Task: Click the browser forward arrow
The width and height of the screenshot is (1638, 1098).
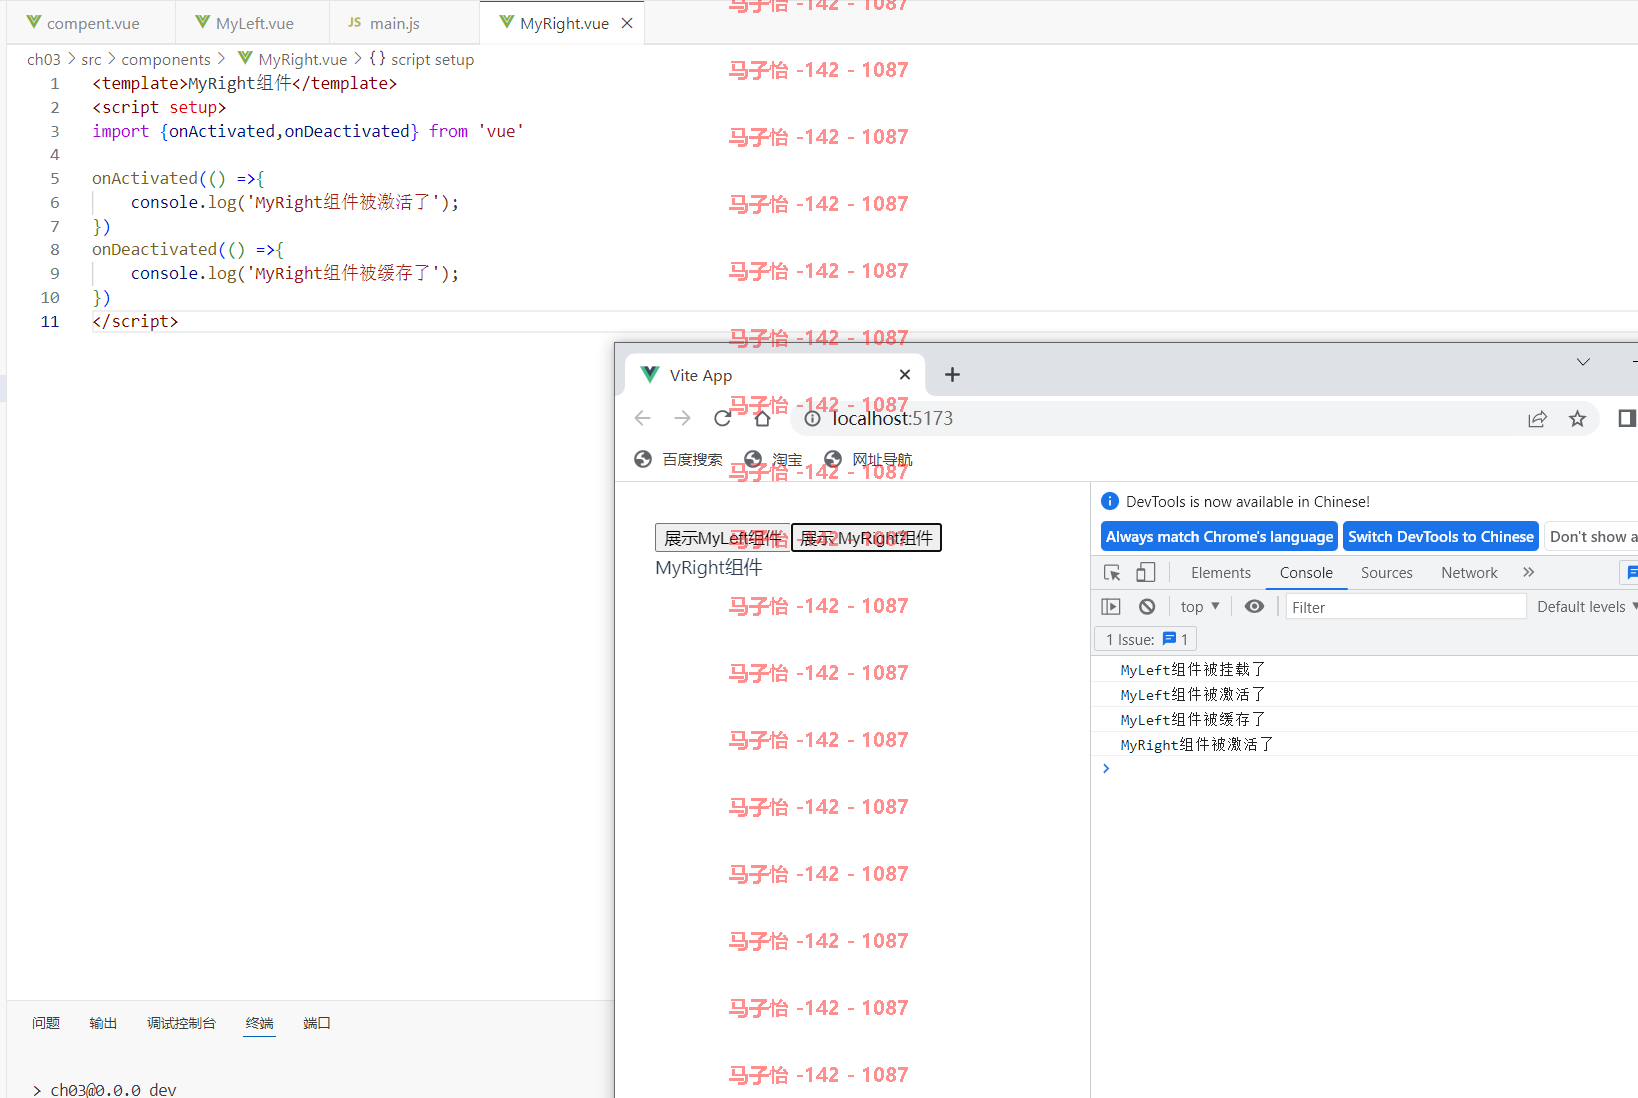Action: (x=683, y=418)
